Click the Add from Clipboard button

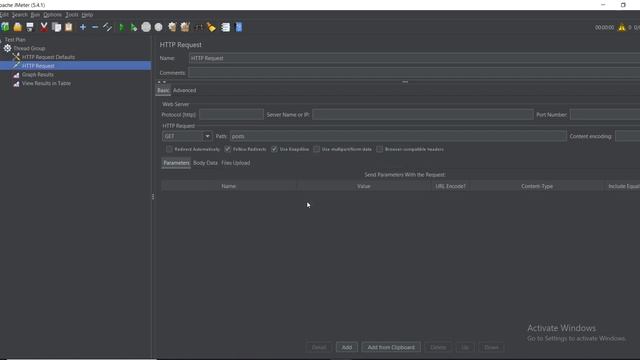tap(391, 347)
